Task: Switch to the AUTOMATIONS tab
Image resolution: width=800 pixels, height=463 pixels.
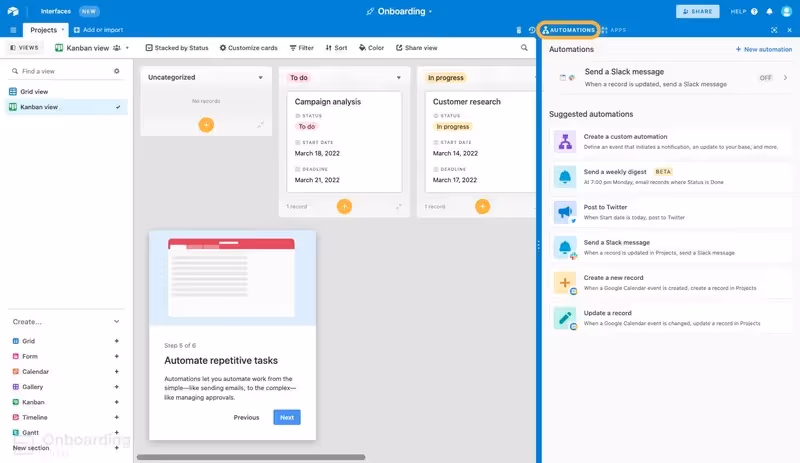Action: click(568, 30)
